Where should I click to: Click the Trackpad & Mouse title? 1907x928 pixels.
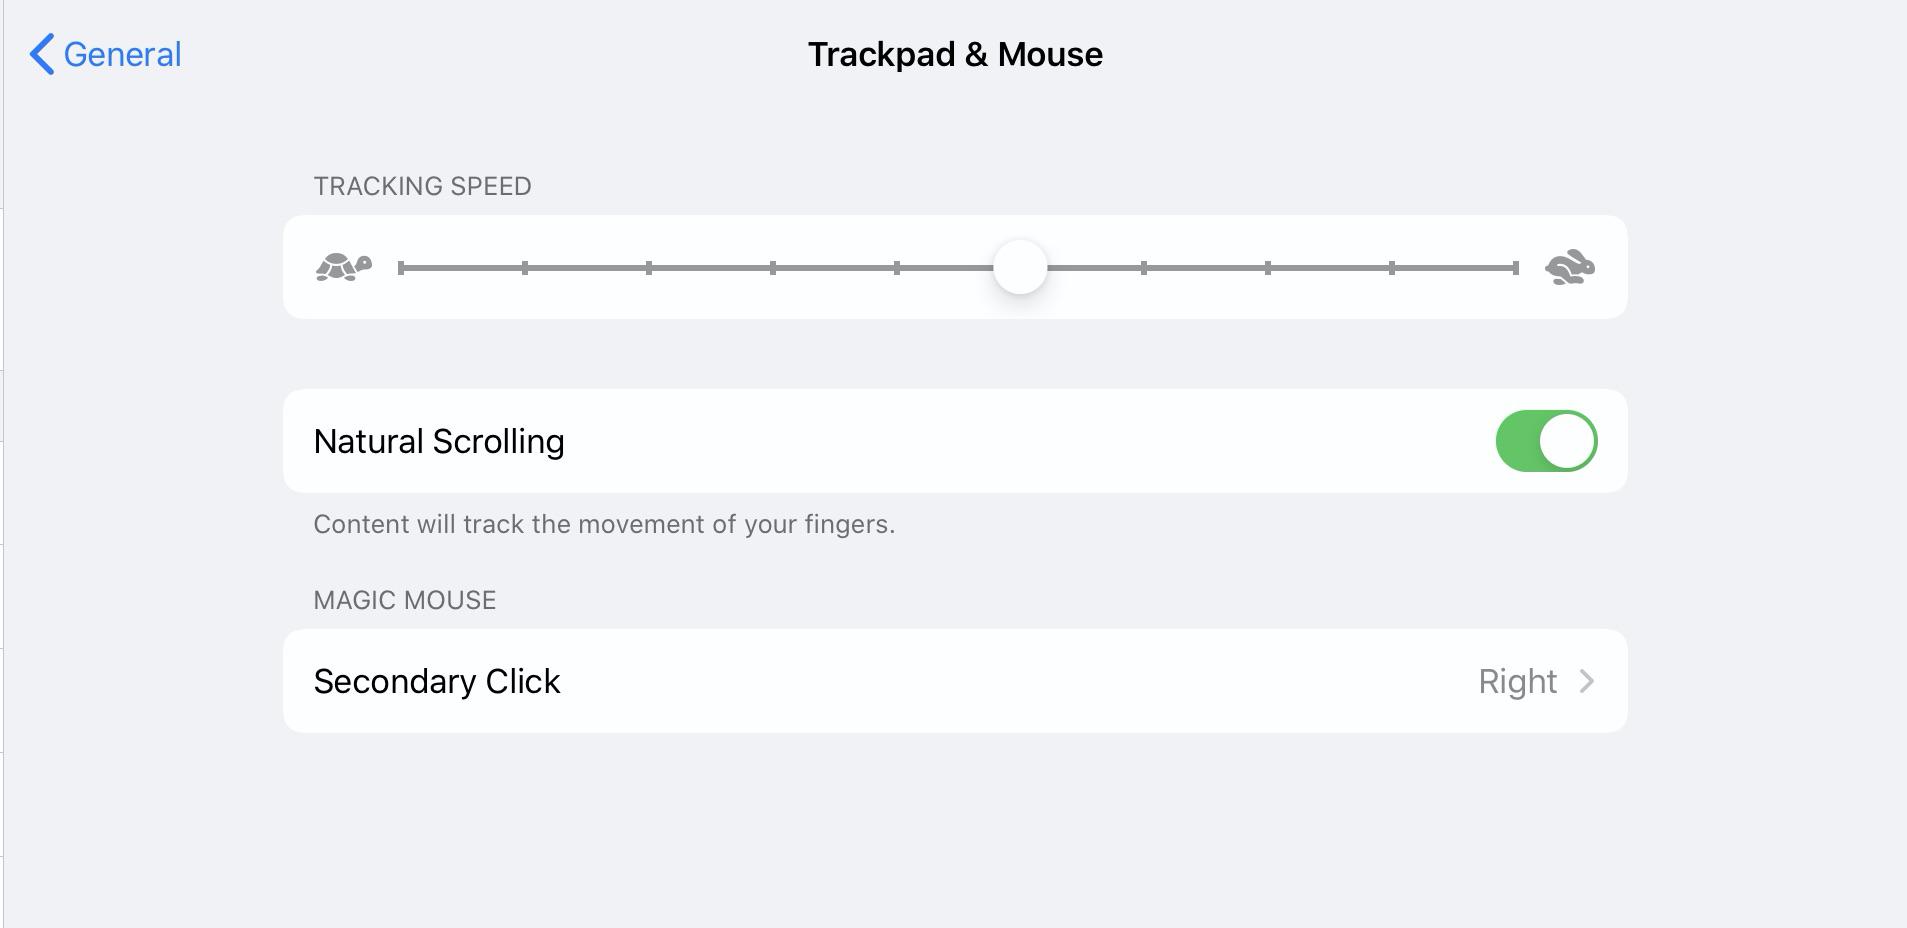click(955, 54)
